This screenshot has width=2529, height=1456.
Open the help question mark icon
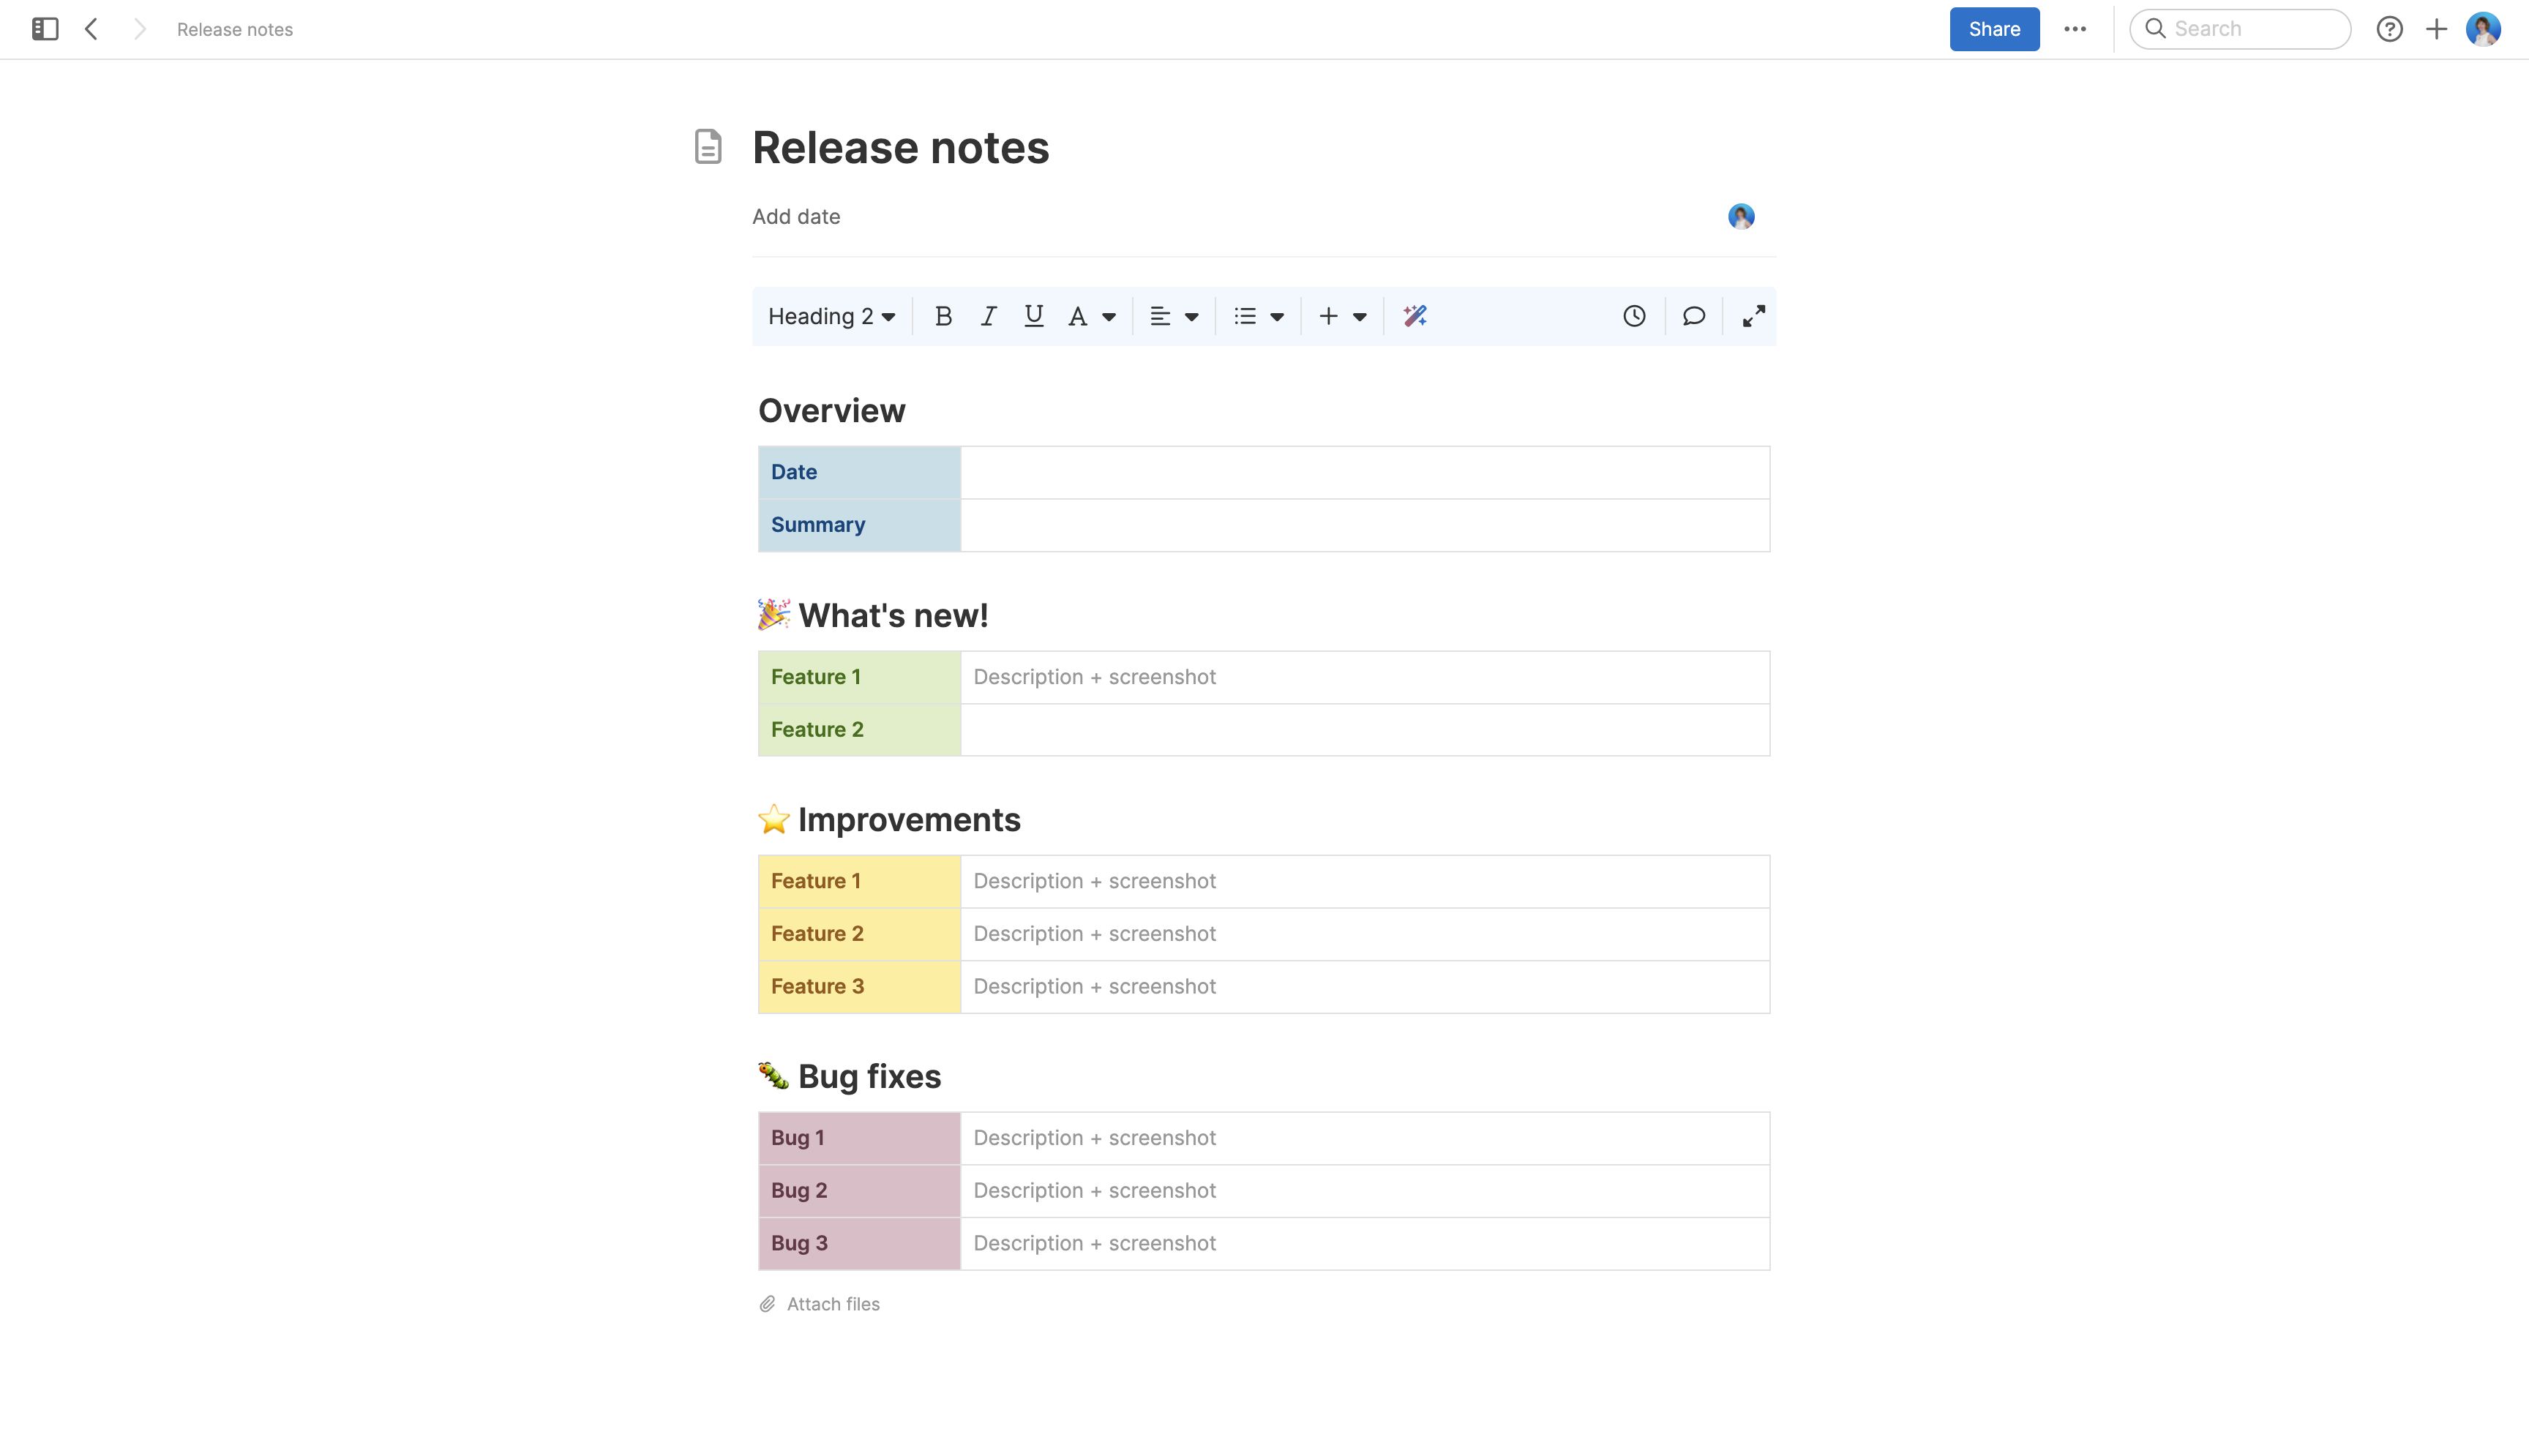[x=2390, y=29]
